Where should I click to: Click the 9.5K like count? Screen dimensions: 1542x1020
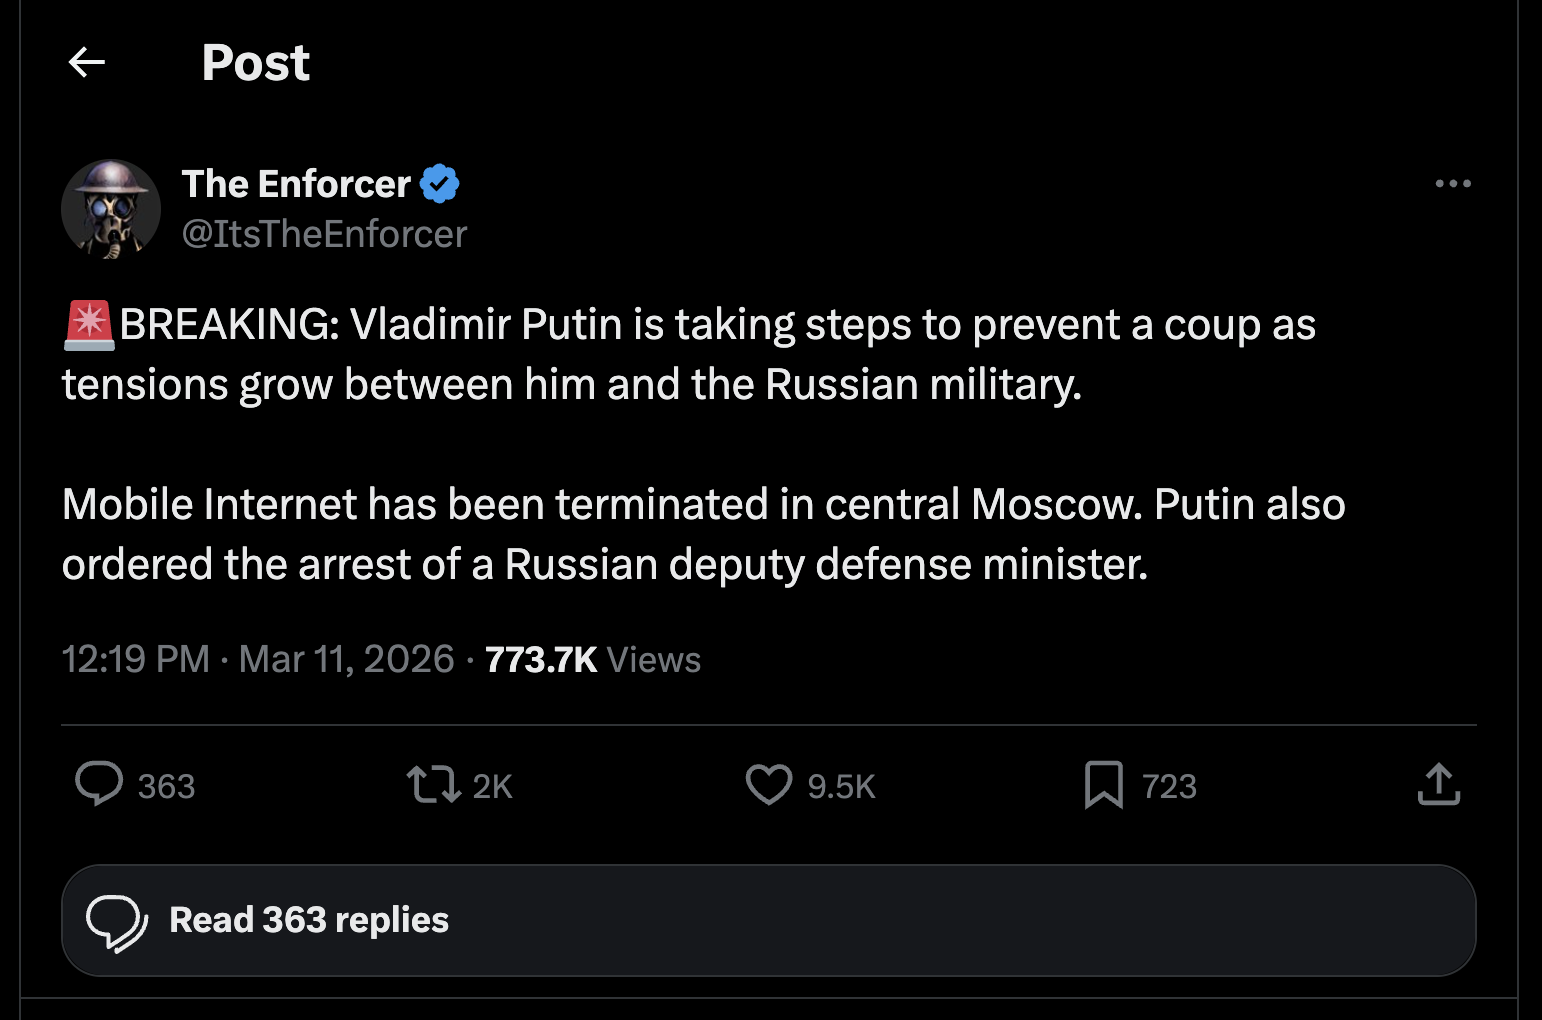coord(841,787)
